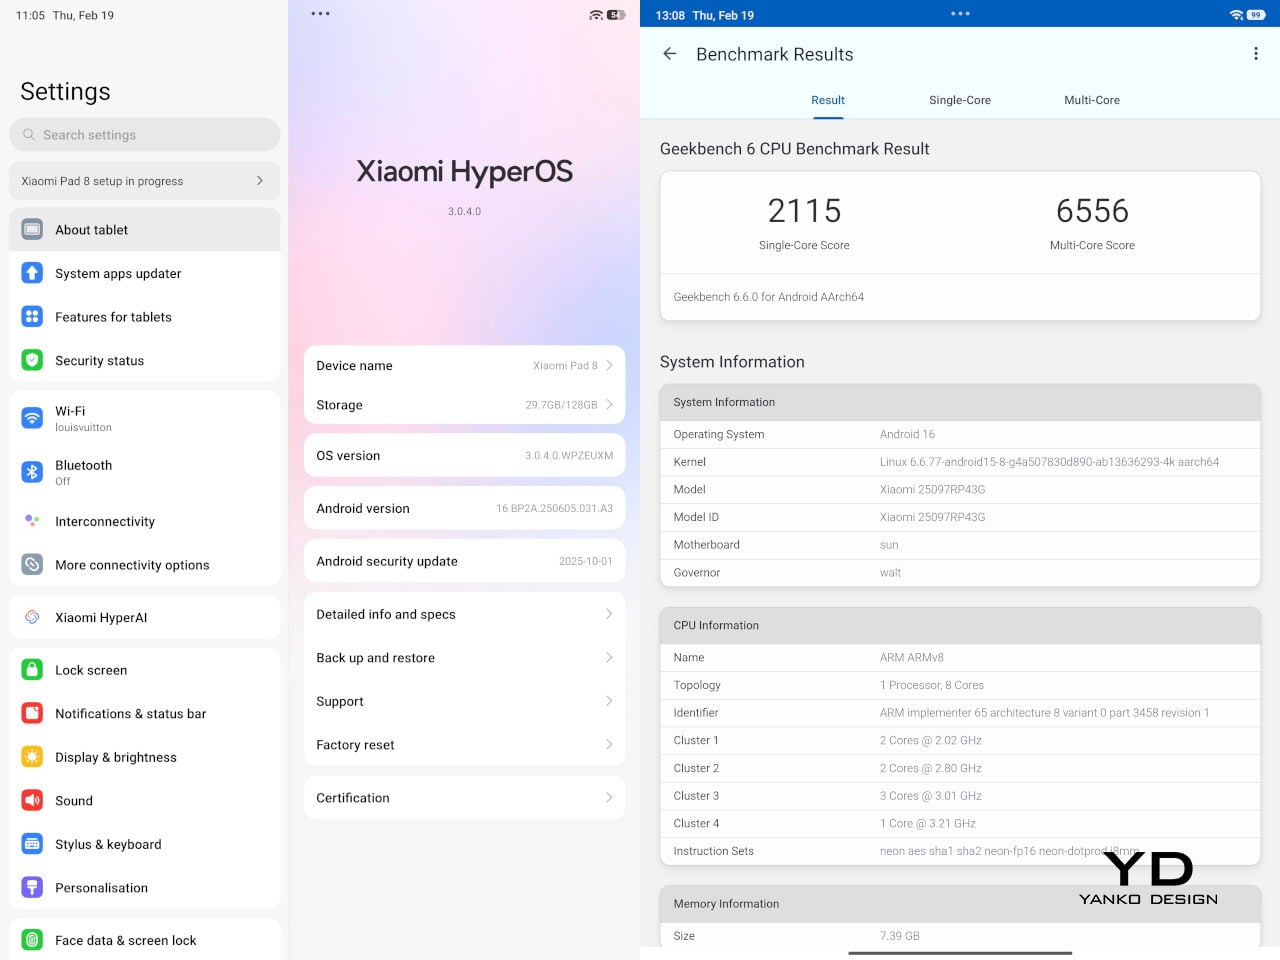Tap the Display & brightness icon
The image size is (1280, 960).
(x=32, y=757)
